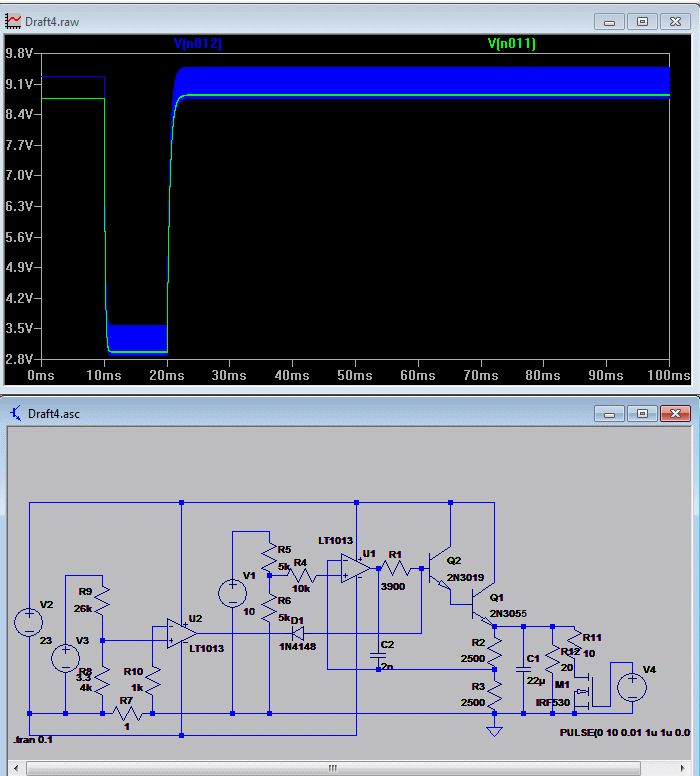Click the LT1013 label above U1
Screen dimensions: 700x776
tap(336, 540)
